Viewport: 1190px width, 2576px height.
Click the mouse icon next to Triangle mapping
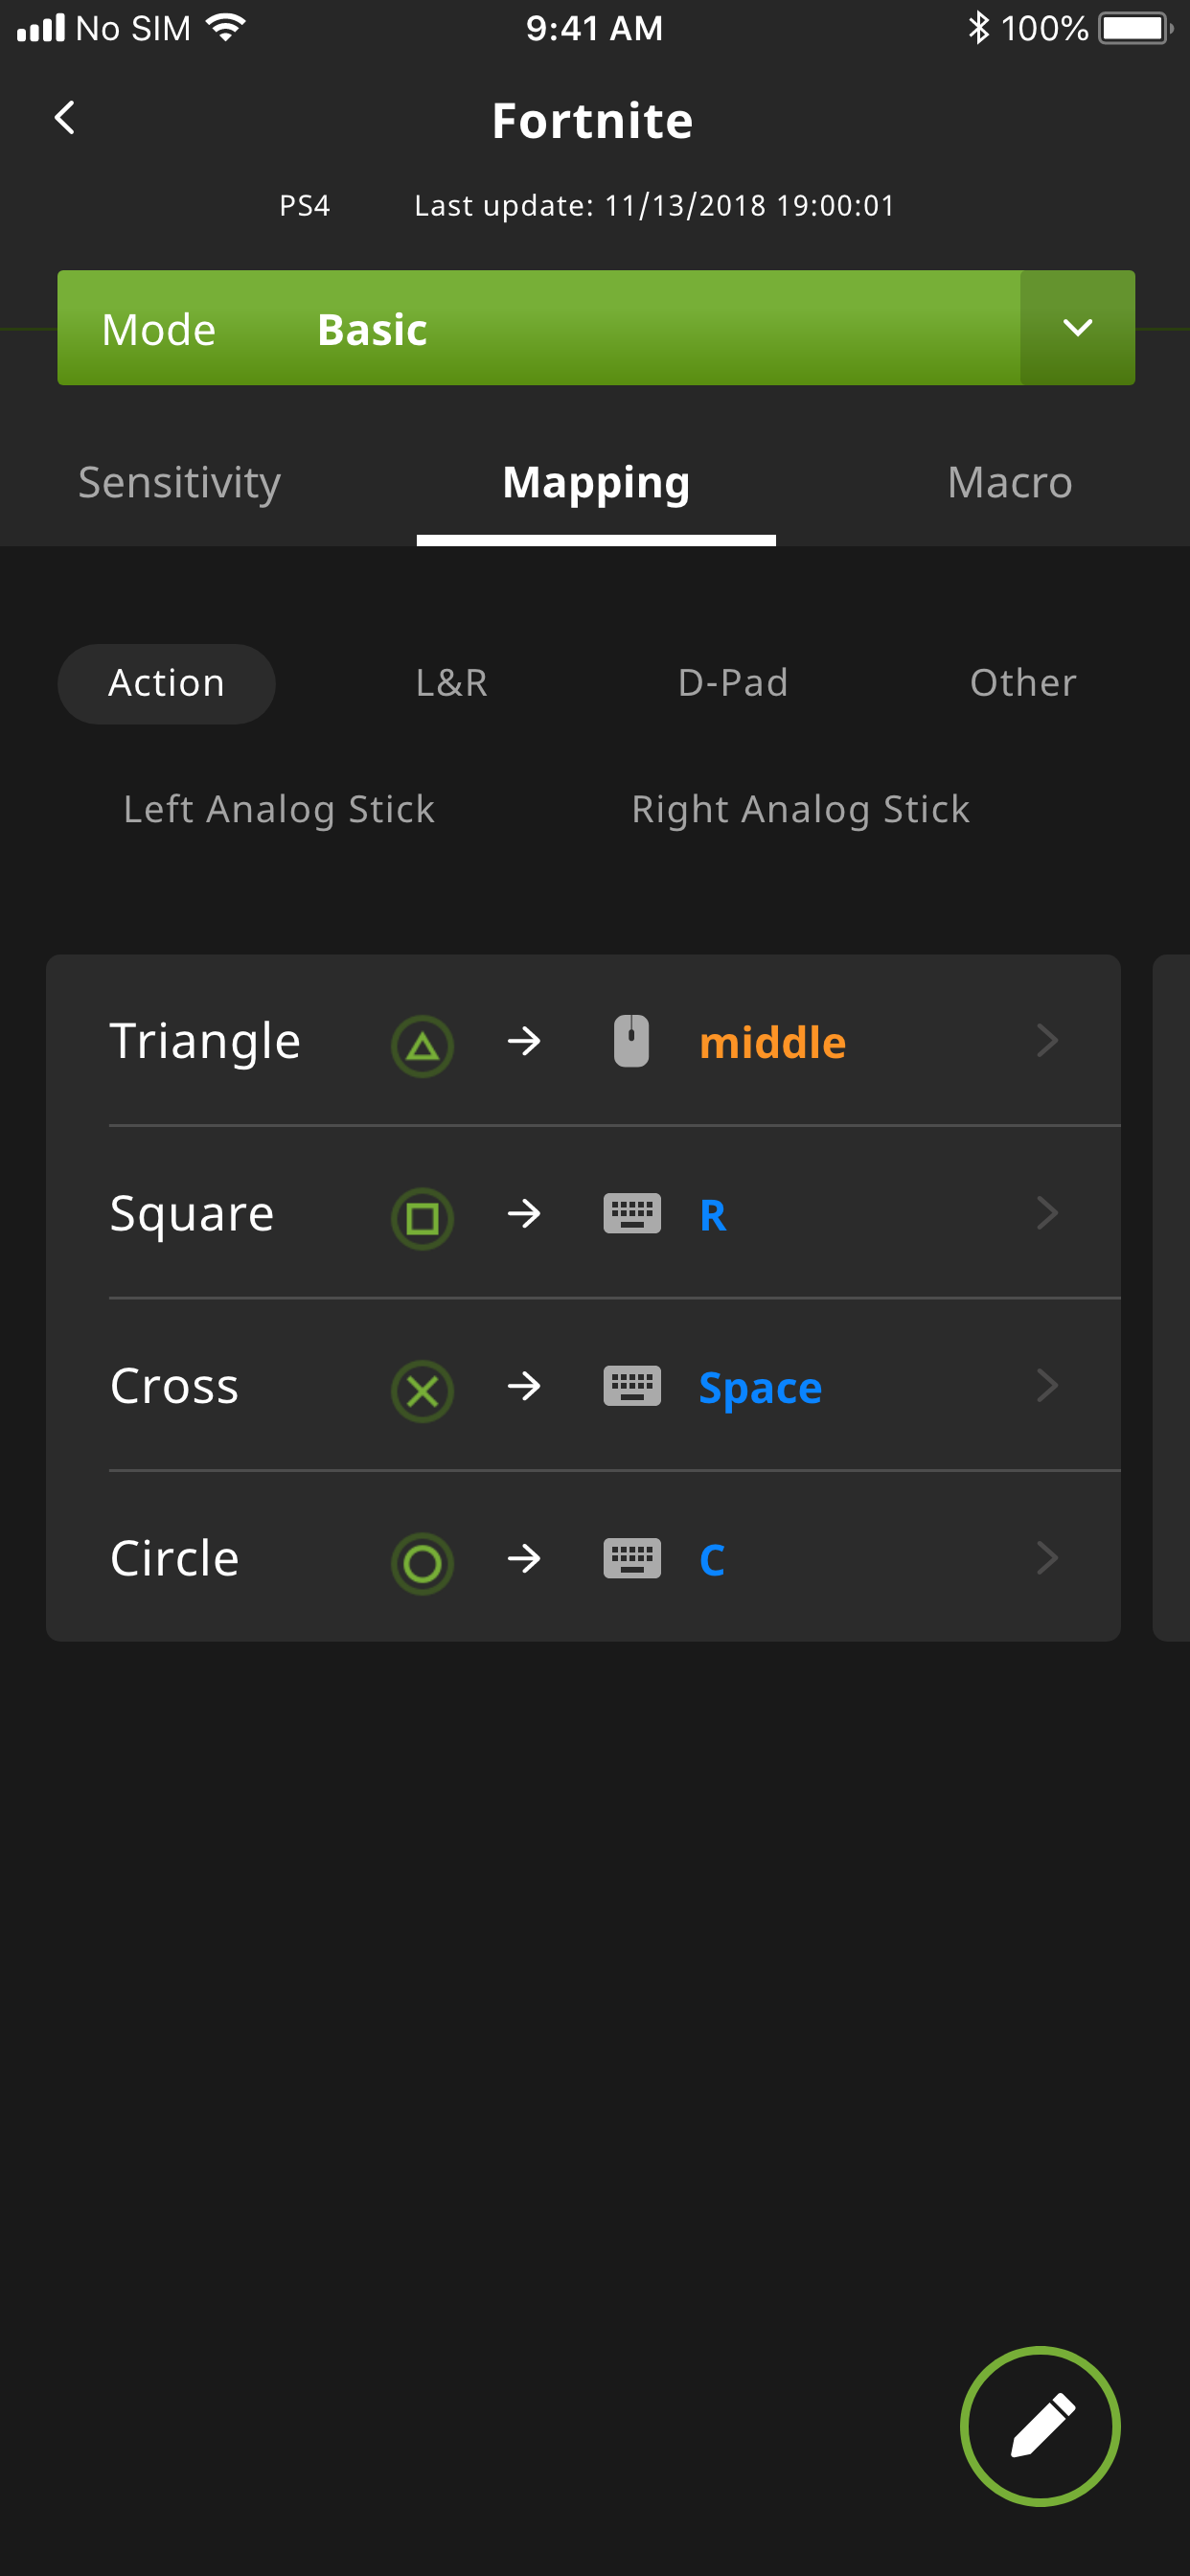coord(631,1041)
